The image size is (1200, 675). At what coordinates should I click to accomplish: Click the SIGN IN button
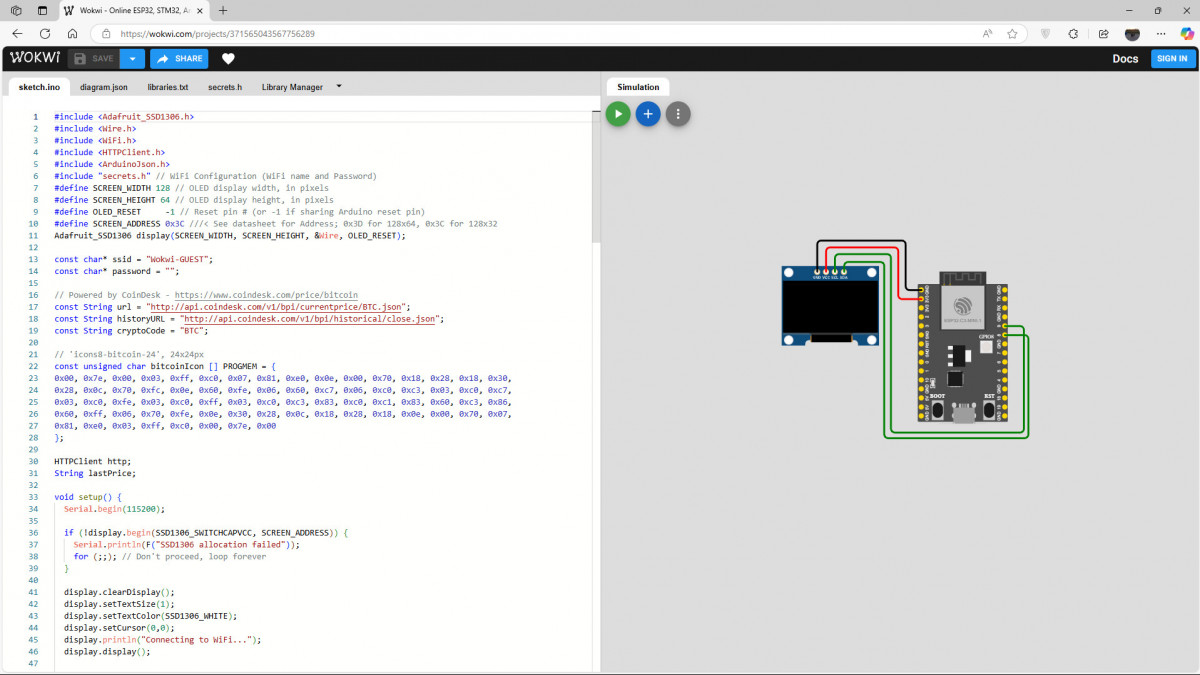(x=1172, y=58)
